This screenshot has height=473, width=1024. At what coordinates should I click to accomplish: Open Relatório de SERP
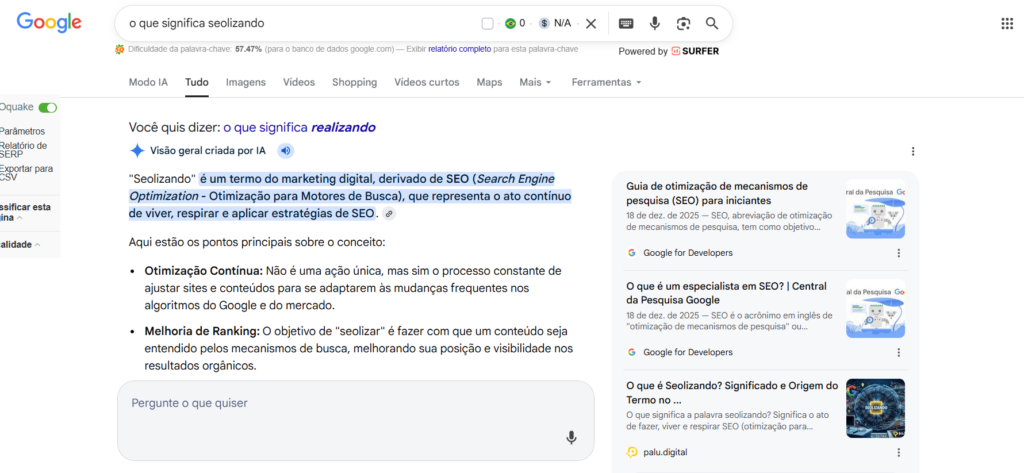pos(24,150)
